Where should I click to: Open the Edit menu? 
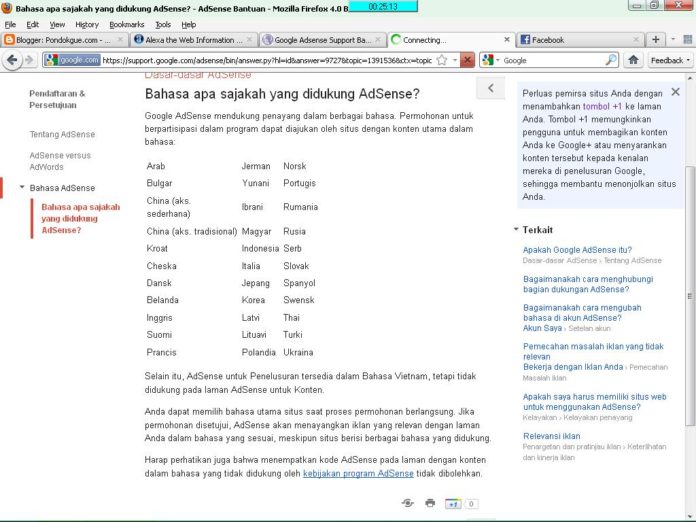[x=32, y=24]
